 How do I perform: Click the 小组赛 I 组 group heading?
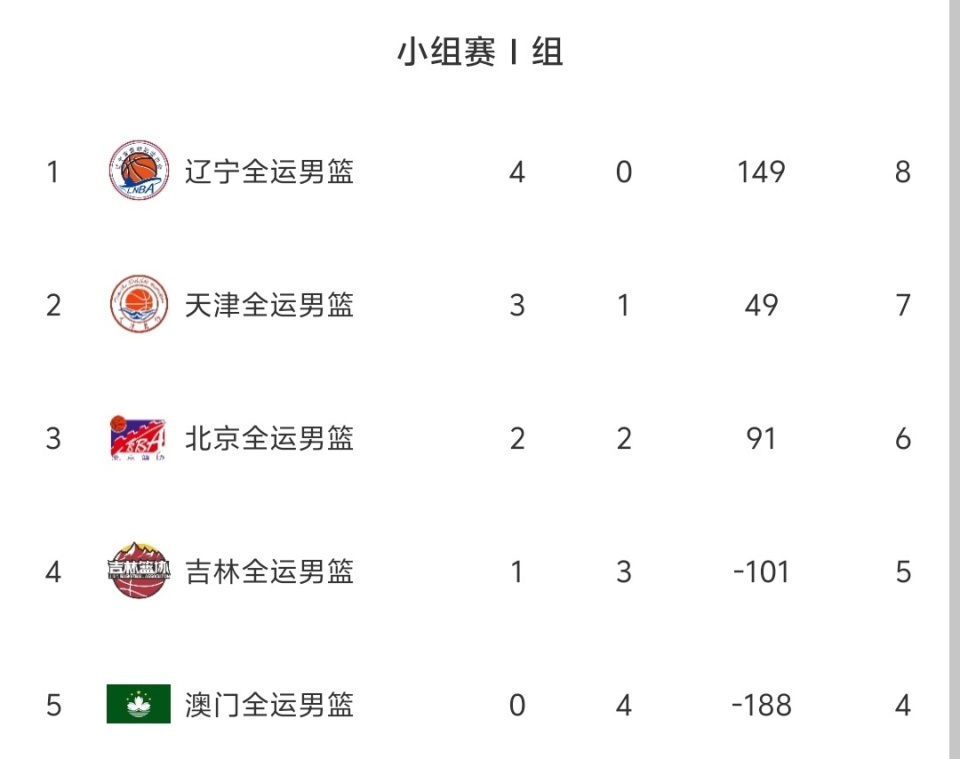tap(480, 52)
